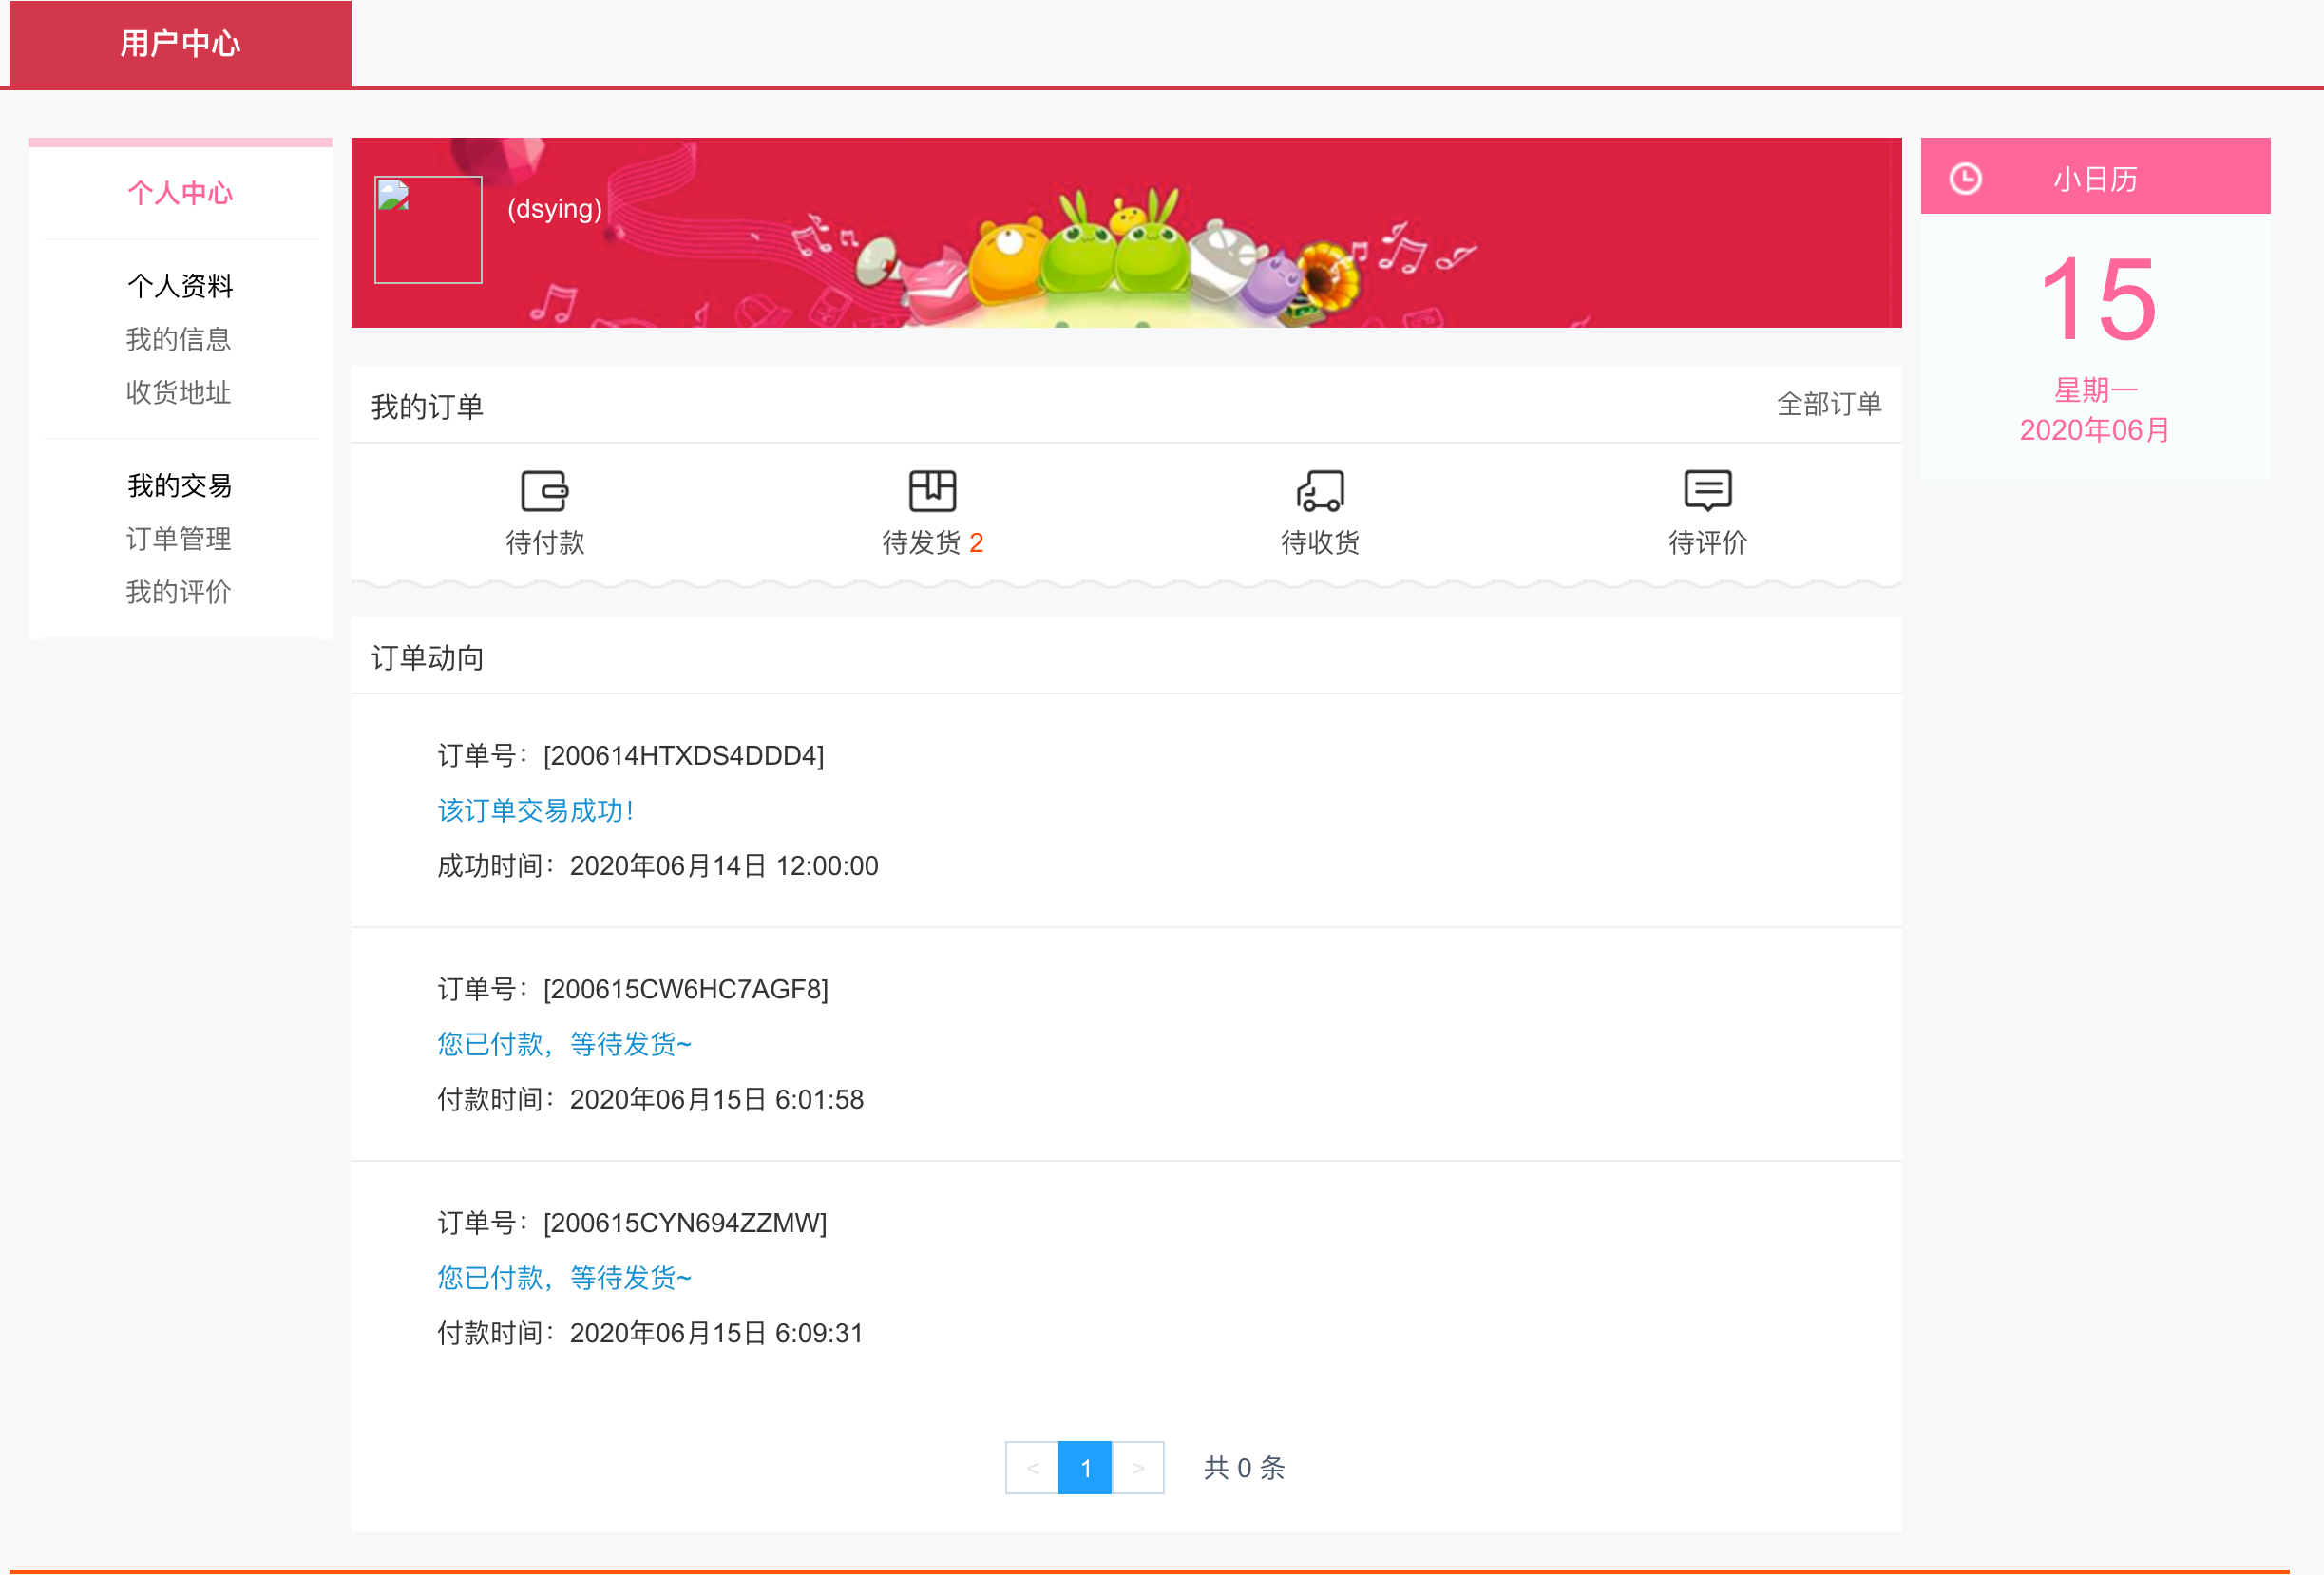Click status link for order 200615CYN694ZZMW
Viewport: 2324px width, 1575px height.
[564, 1278]
